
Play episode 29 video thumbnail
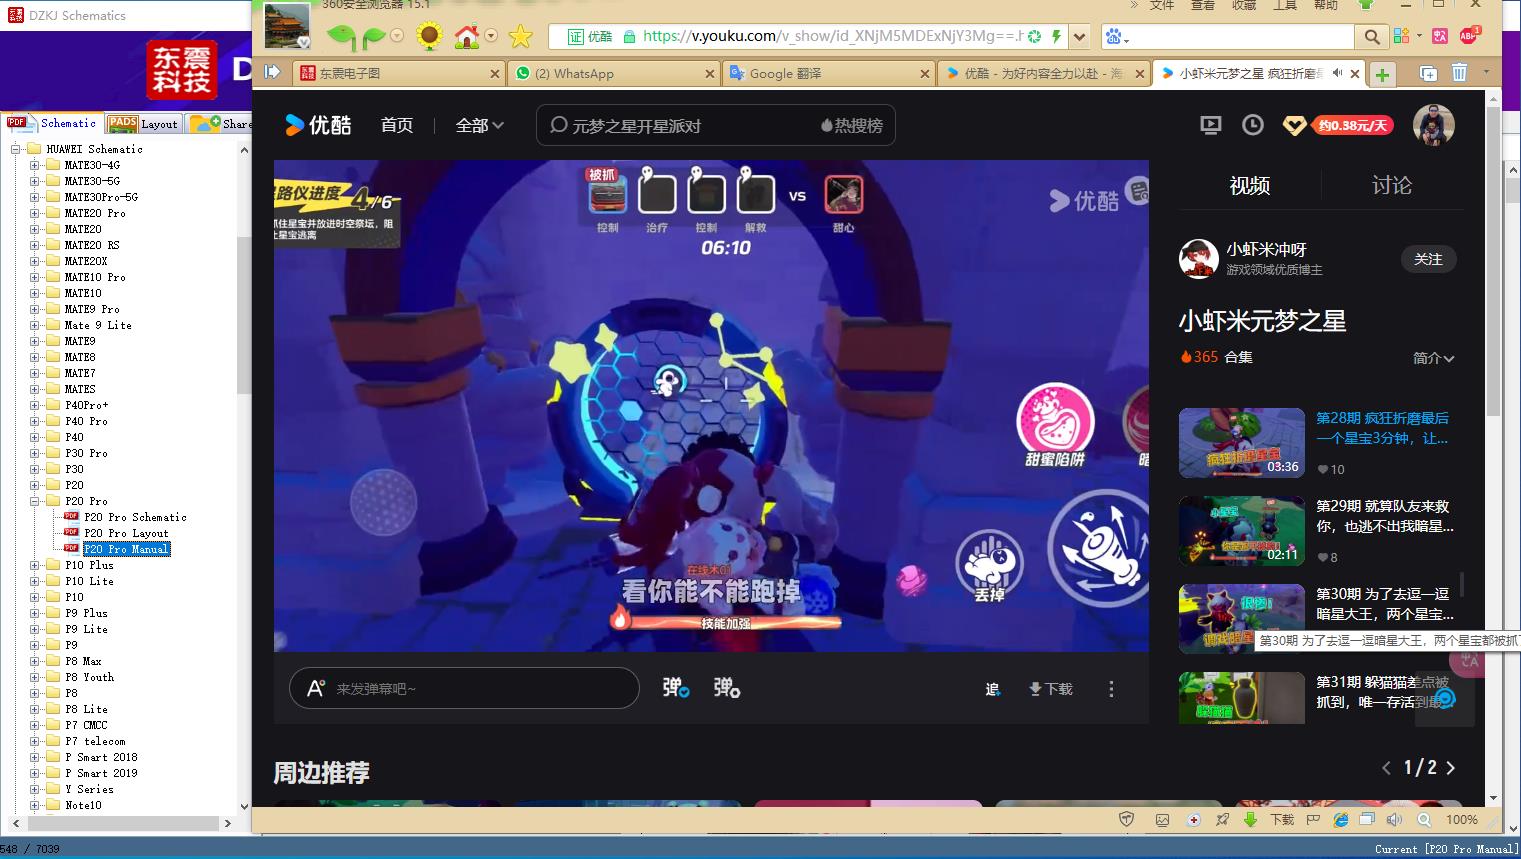point(1241,531)
